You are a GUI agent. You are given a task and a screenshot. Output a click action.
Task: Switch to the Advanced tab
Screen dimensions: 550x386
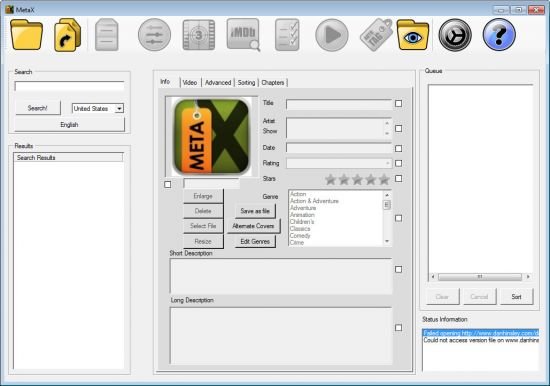tap(218, 82)
